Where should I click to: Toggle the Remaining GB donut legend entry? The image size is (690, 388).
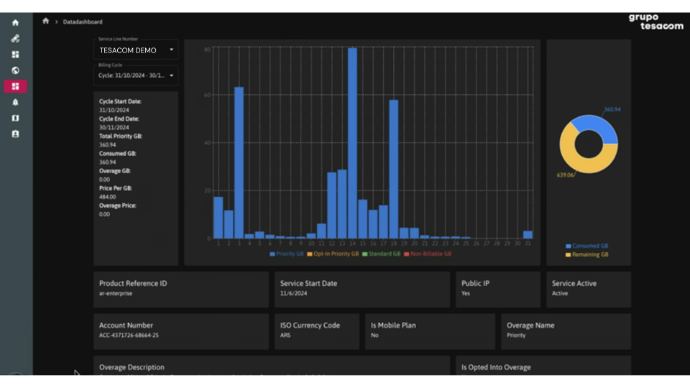(x=587, y=255)
